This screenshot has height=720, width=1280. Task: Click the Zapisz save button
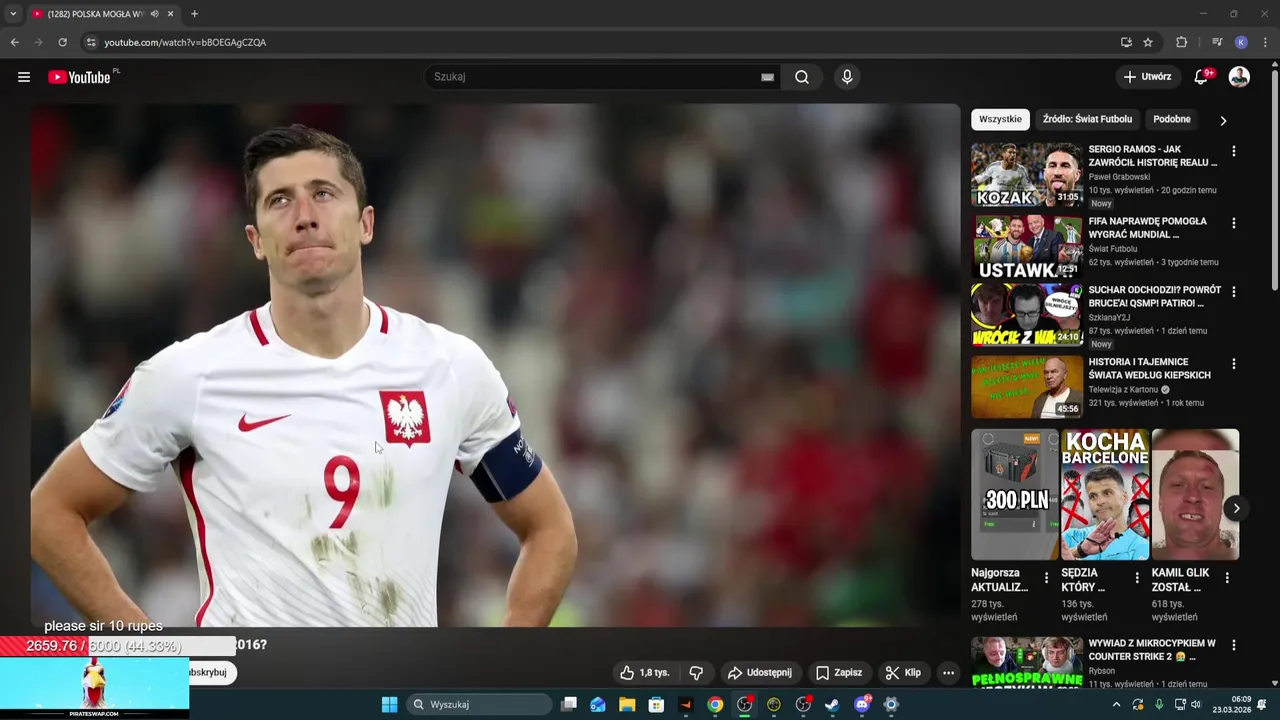pyautogui.click(x=838, y=673)
